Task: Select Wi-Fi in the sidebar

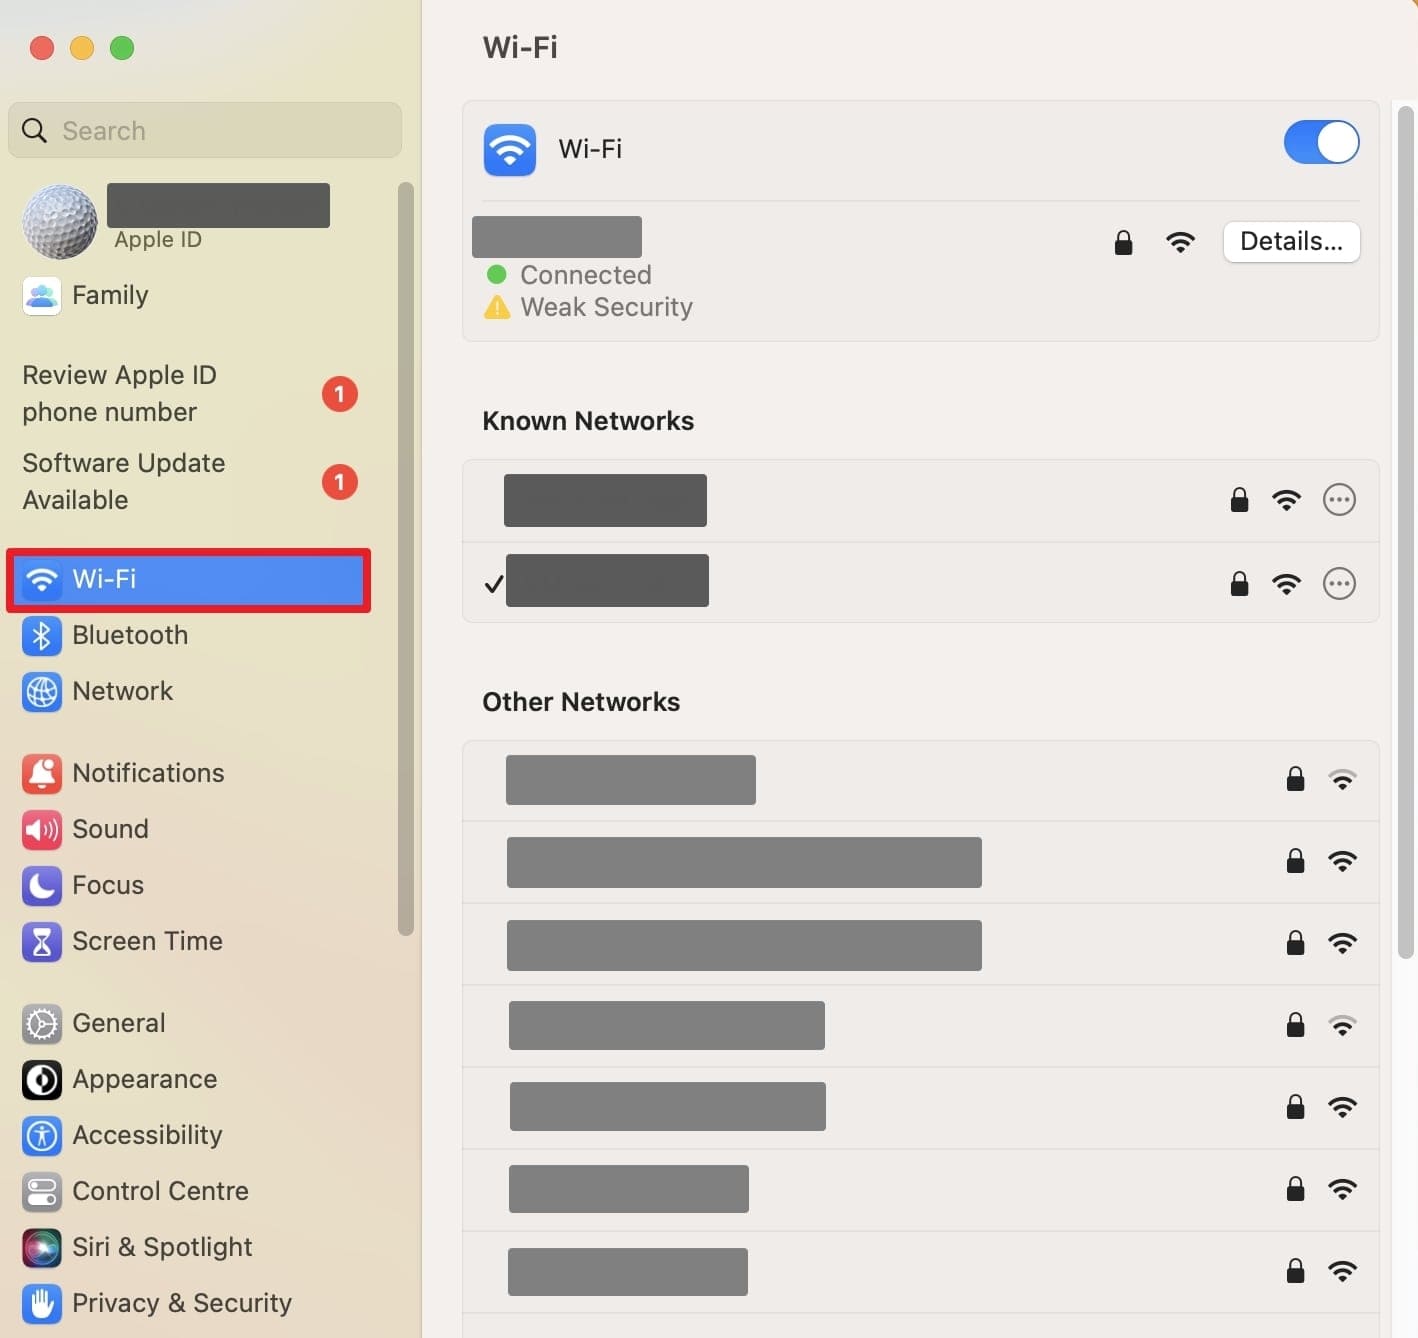Action: click(x=189, y=580)
